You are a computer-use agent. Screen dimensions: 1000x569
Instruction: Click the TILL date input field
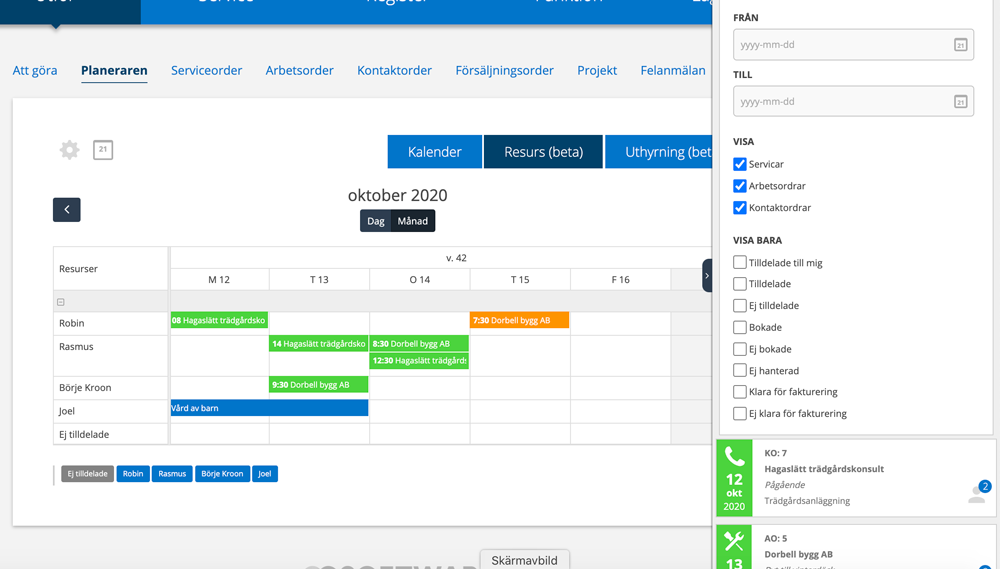click(x=853, y=101)
